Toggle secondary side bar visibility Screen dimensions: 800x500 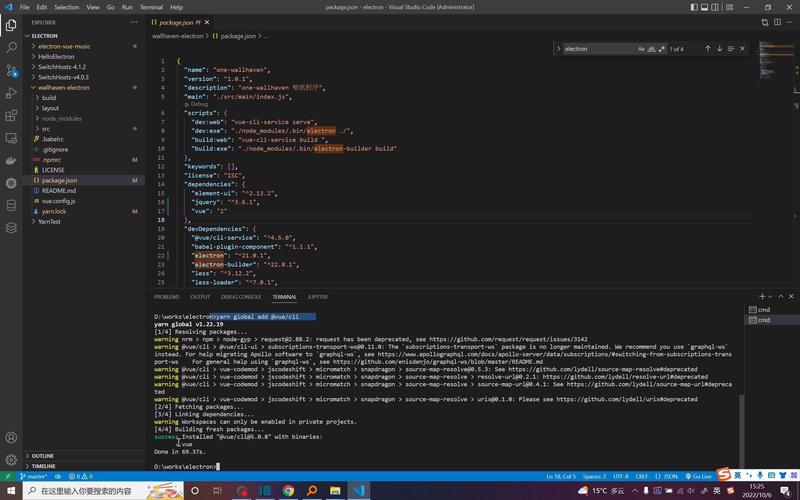[715, 7]
